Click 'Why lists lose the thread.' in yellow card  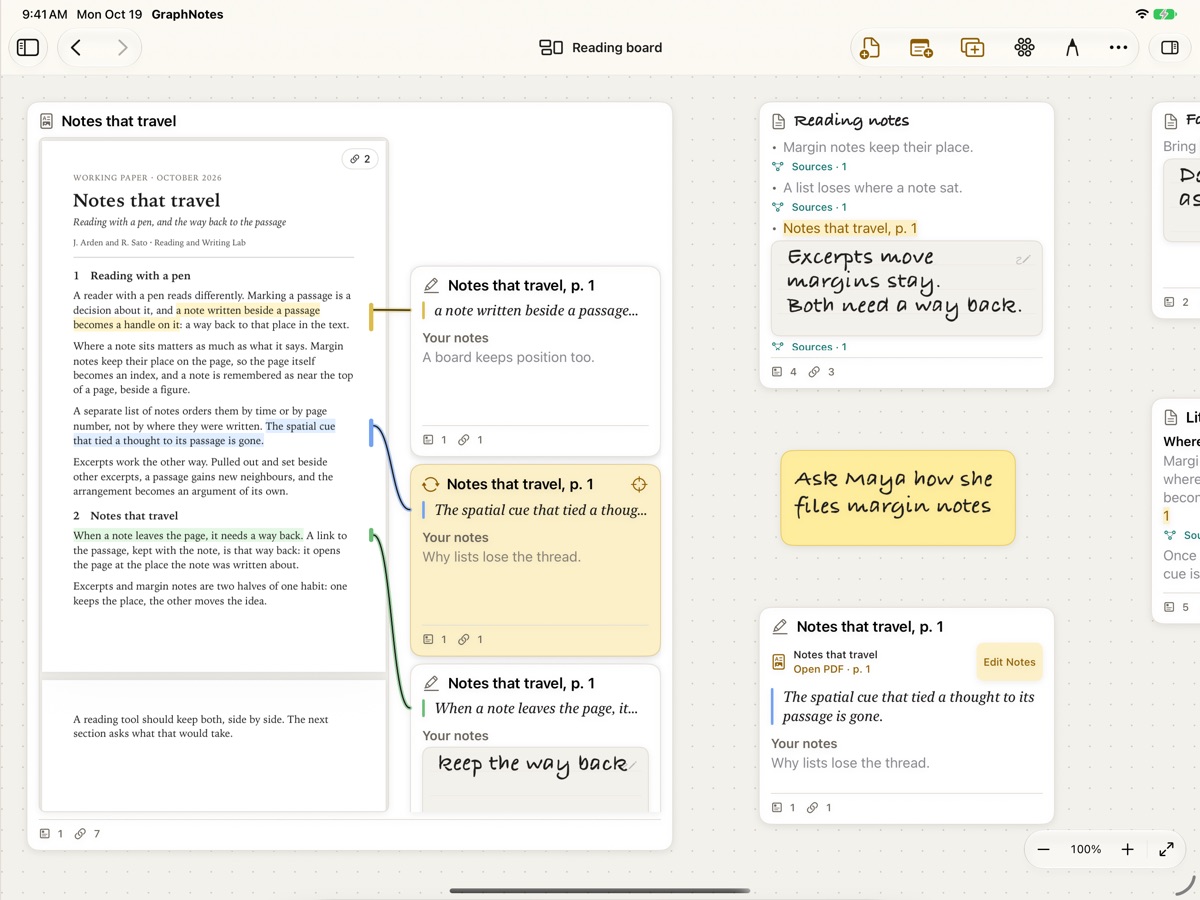(501, 557)
